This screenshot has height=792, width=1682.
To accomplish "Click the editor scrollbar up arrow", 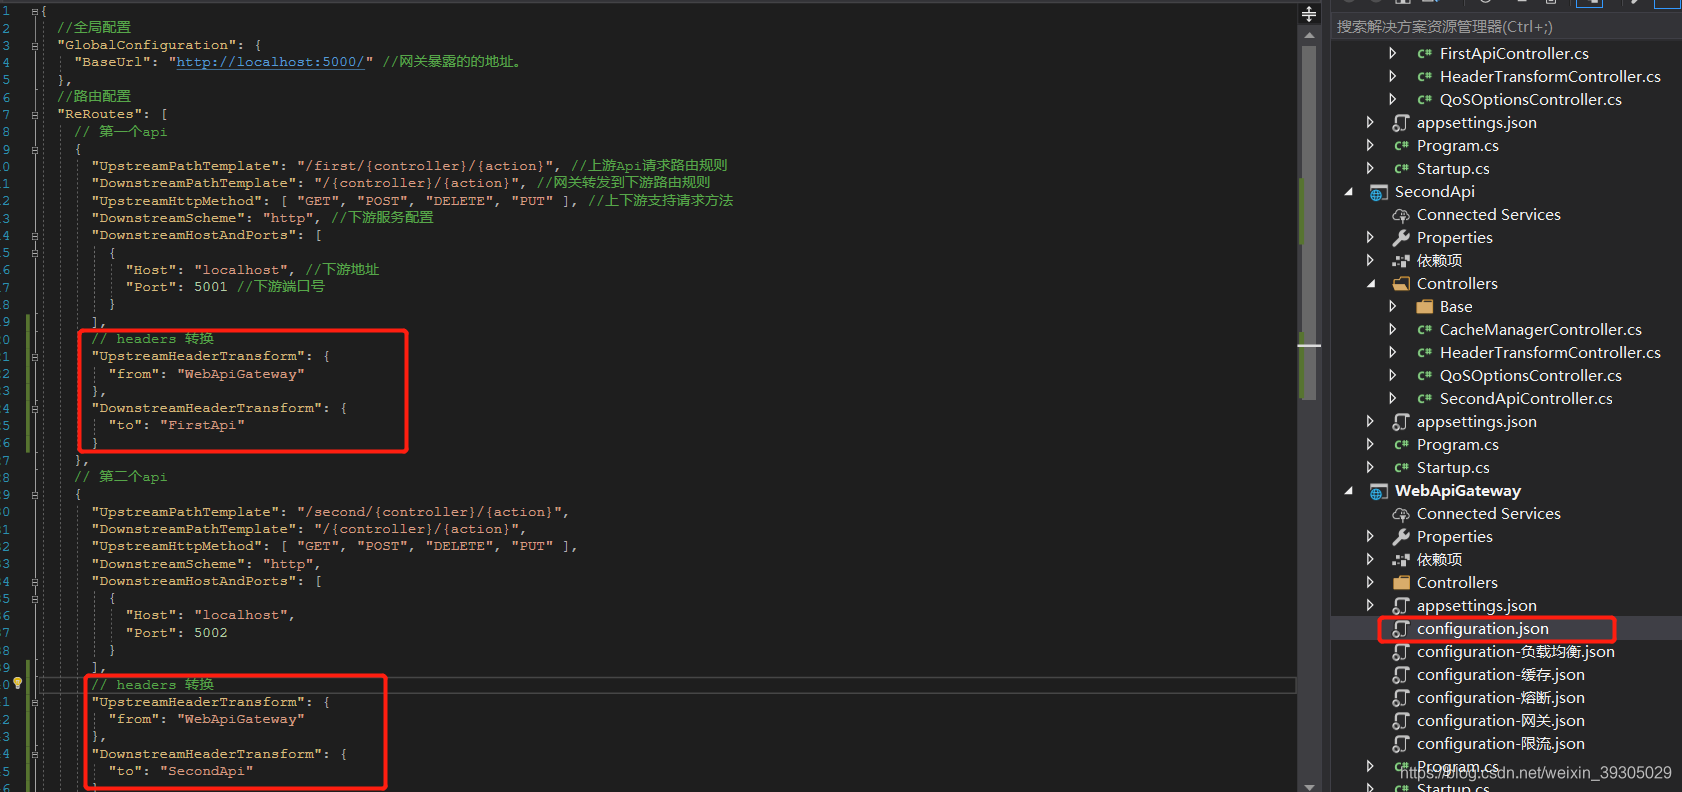I will (1309, 35).
